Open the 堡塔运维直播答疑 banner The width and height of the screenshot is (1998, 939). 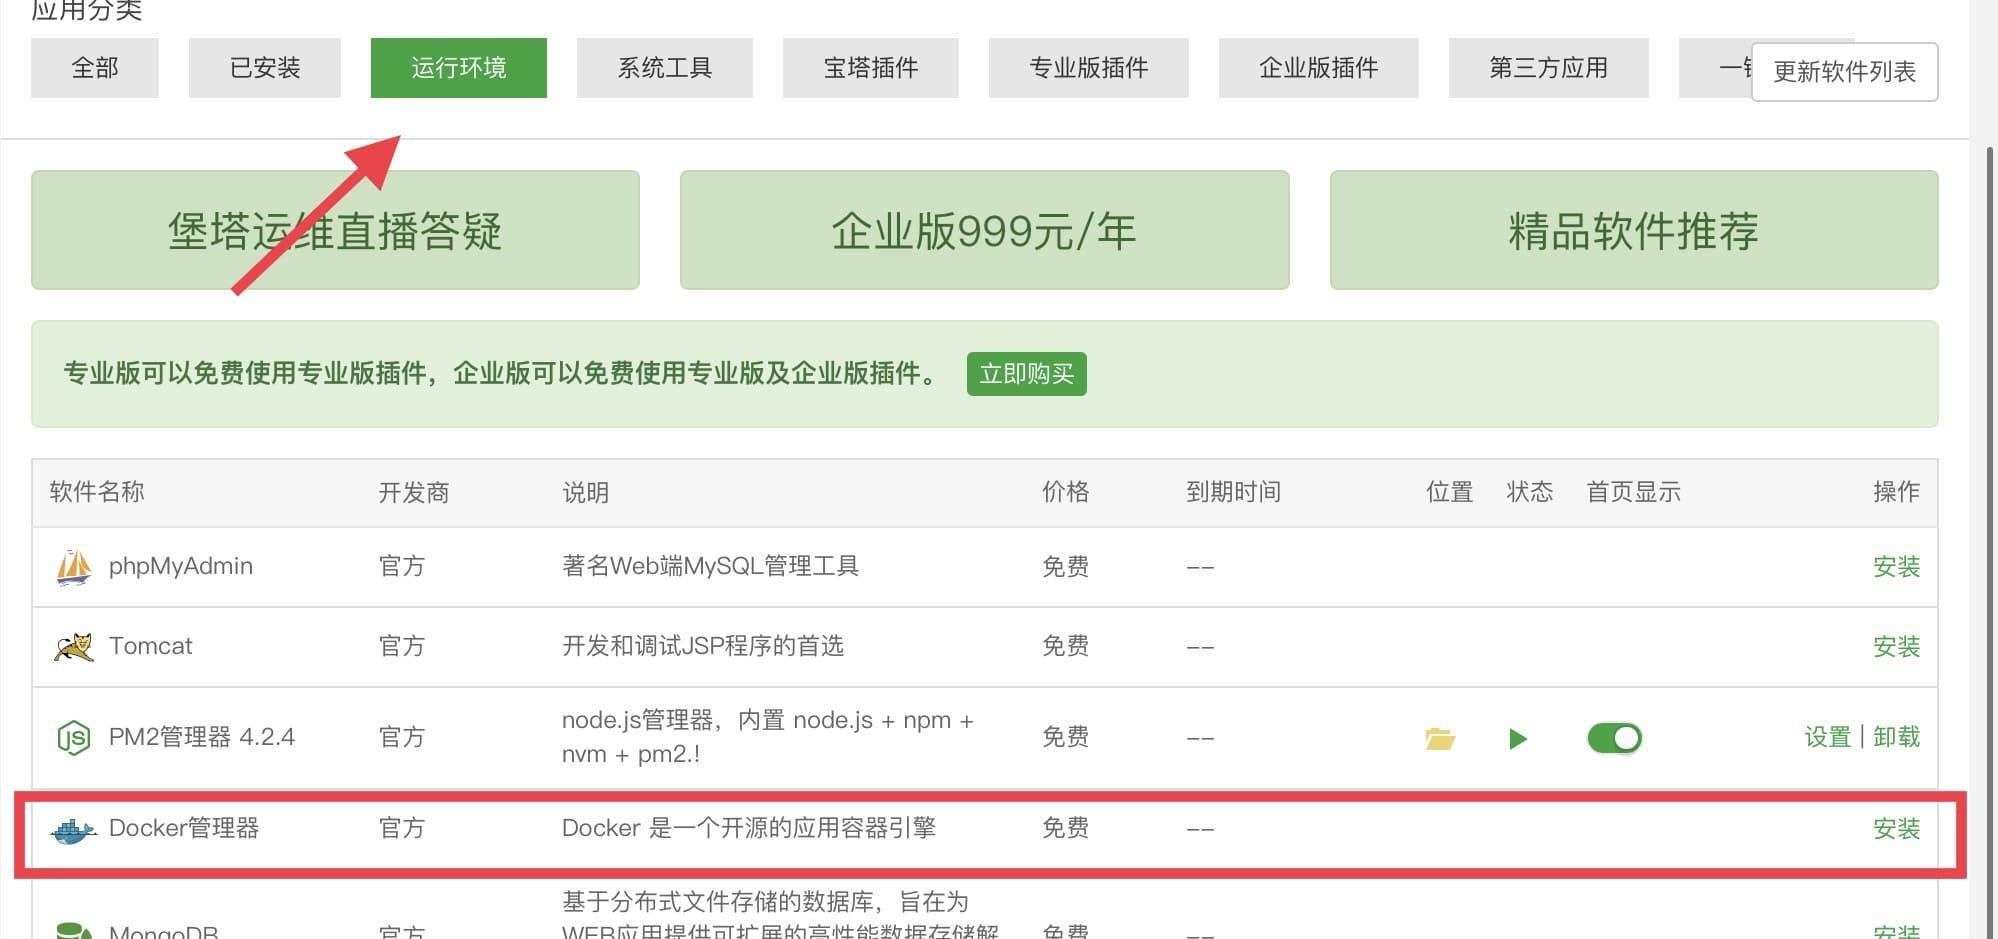(335, 230)
